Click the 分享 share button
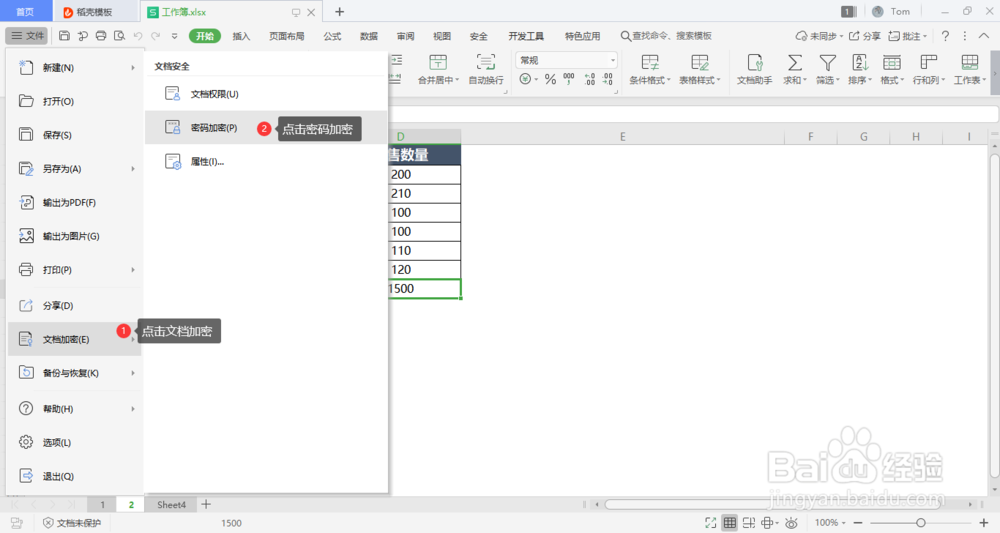The width and height of the screenshot is (1000, 533). point(864,36)
